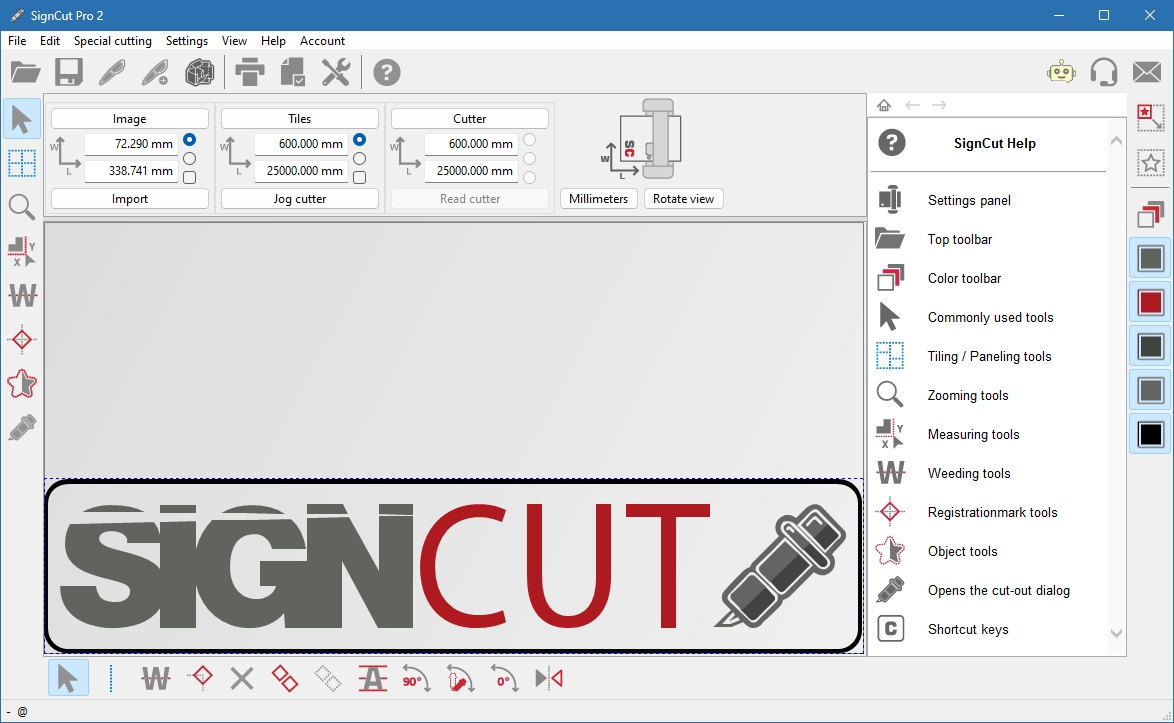Image resolution: width=1174 pixels, height=723 pixels.
Task: Click the headset support icon
Action: (1104, 73)
